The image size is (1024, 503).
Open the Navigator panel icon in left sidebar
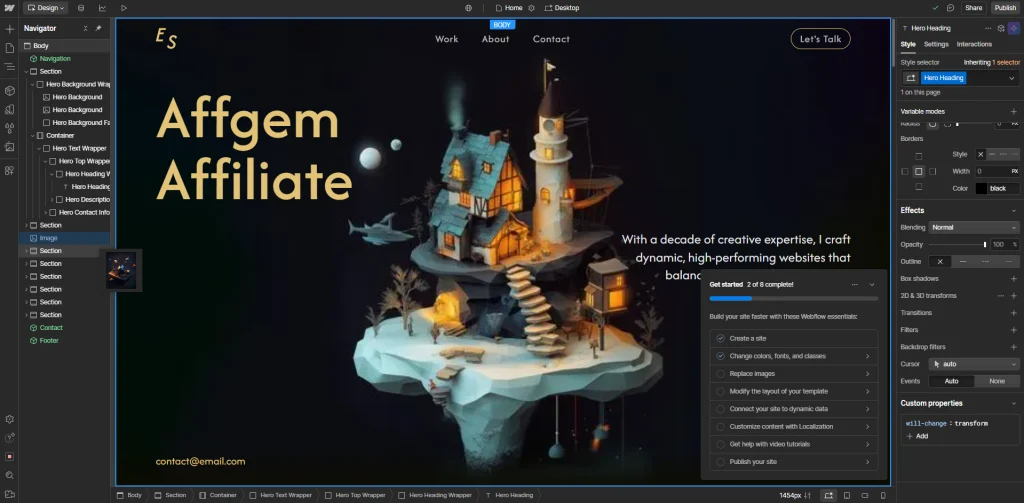pos(9,67)
